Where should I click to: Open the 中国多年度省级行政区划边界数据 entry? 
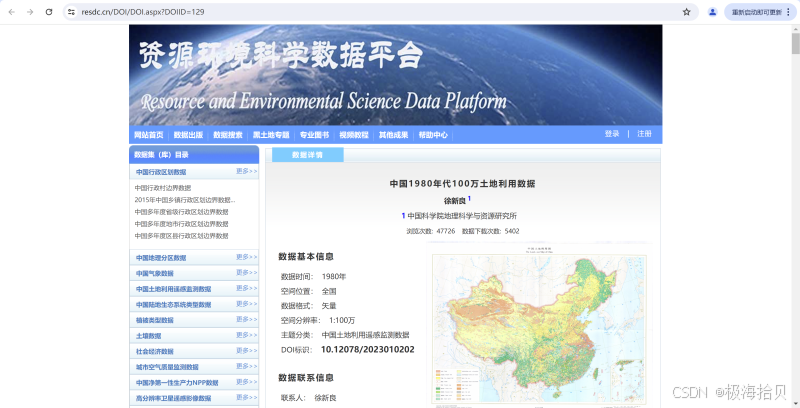pos(181,212)
